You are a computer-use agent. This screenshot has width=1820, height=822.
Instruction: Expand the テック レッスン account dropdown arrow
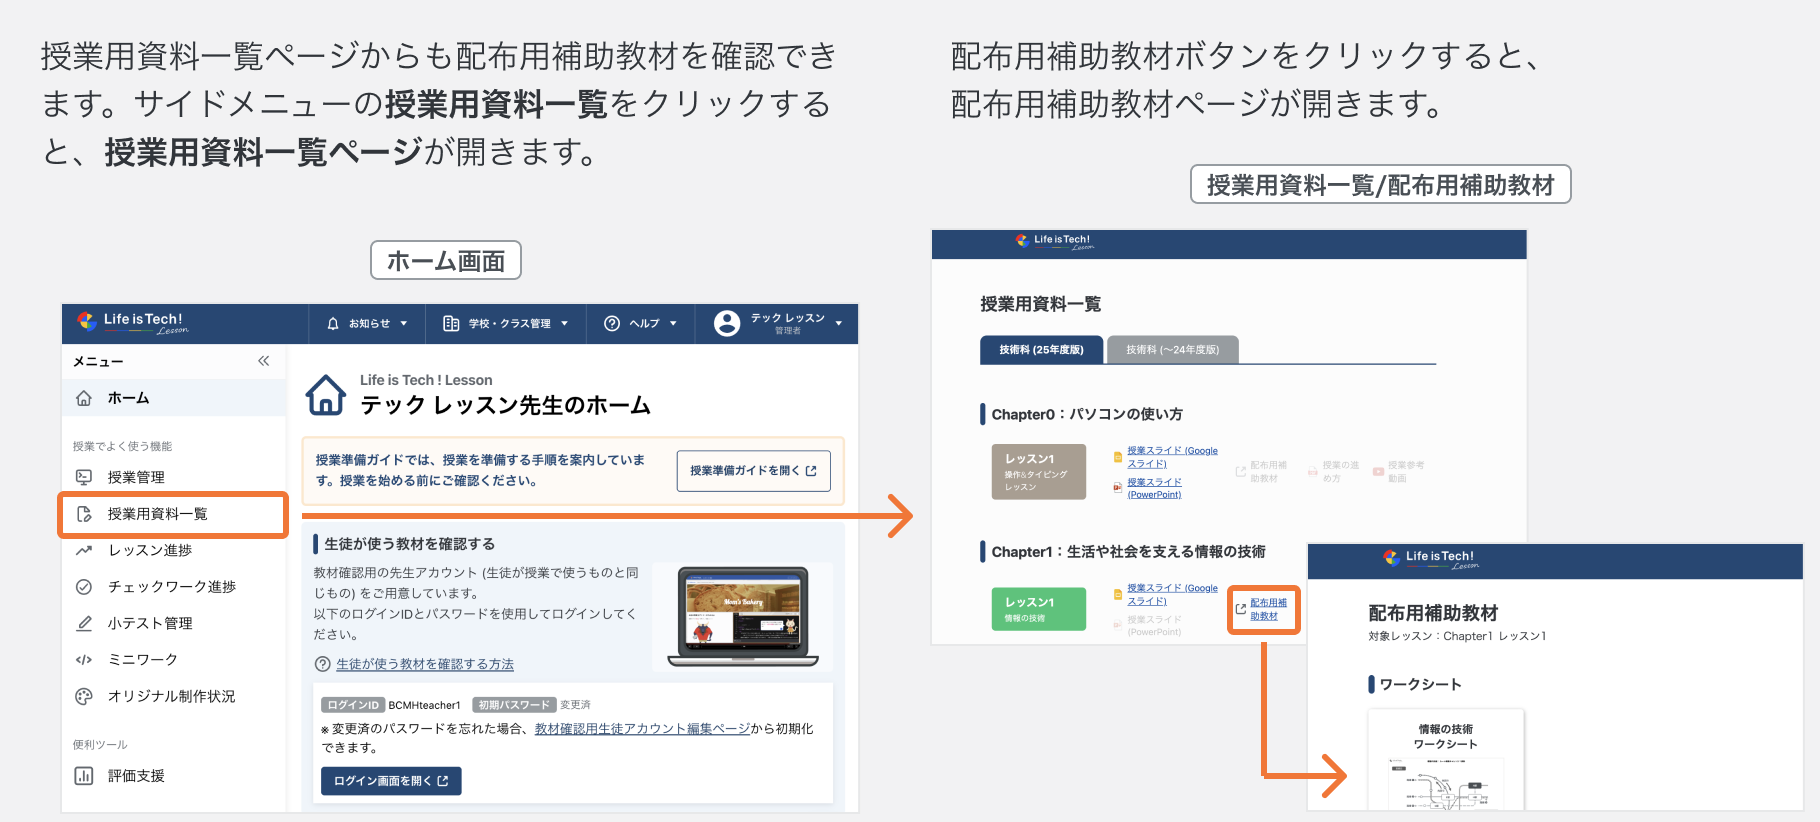click(x=838, y=324)
